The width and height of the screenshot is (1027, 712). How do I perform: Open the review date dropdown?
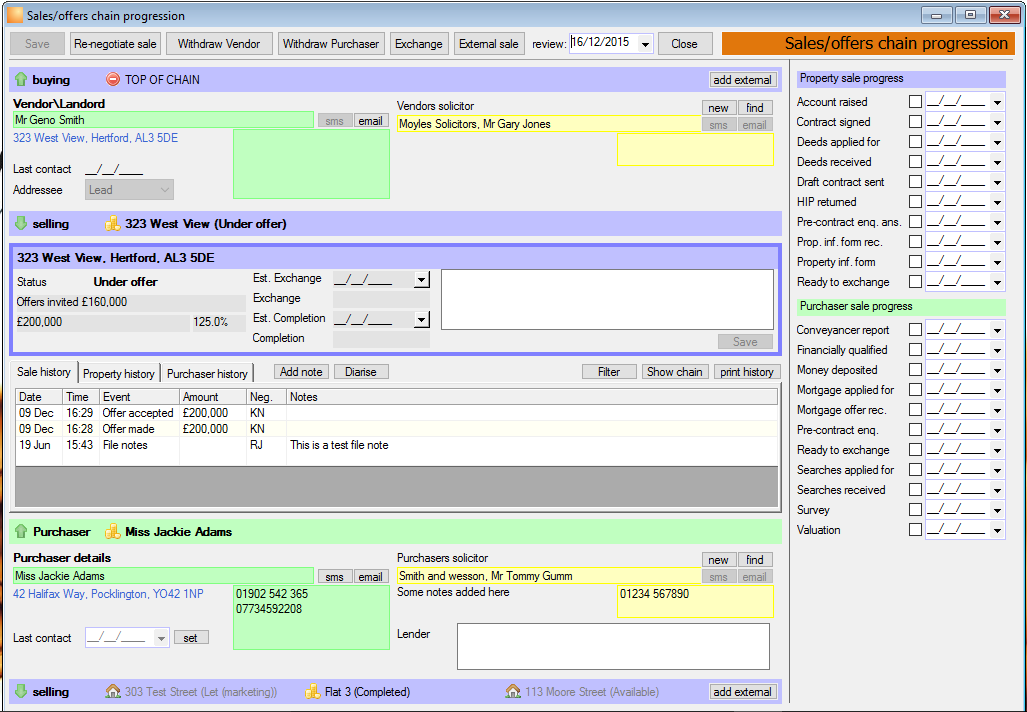(645, 44)
